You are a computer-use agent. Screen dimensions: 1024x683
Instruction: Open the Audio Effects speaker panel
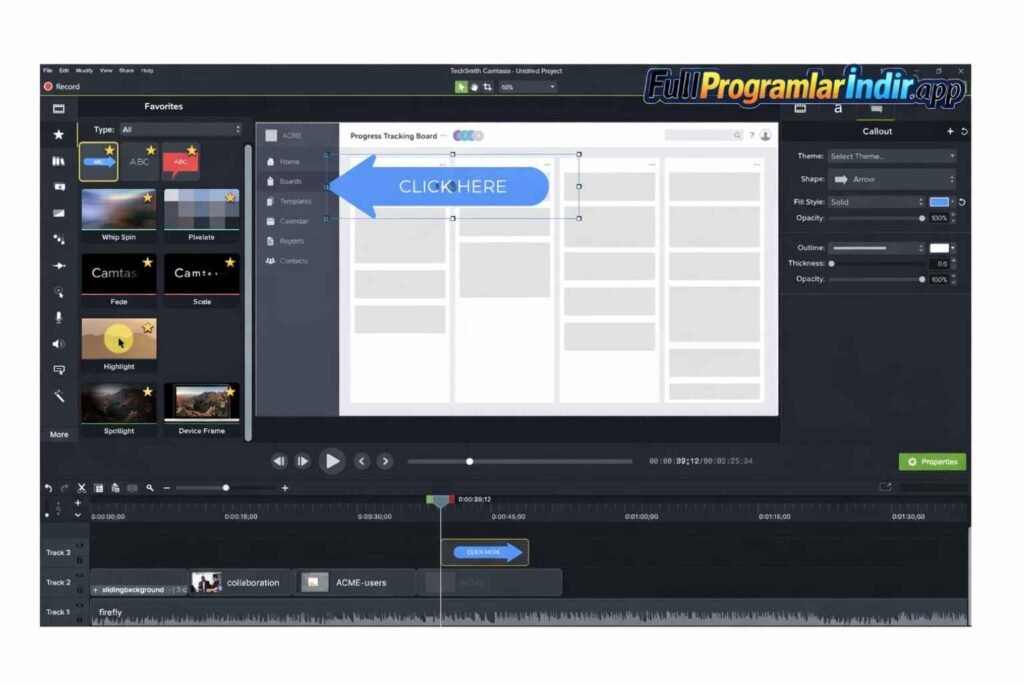[x=59, y=345]
